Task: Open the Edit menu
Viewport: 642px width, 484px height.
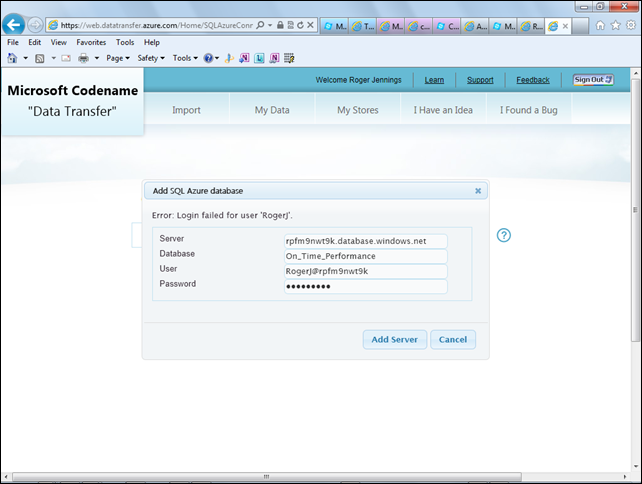Action: 34,42
